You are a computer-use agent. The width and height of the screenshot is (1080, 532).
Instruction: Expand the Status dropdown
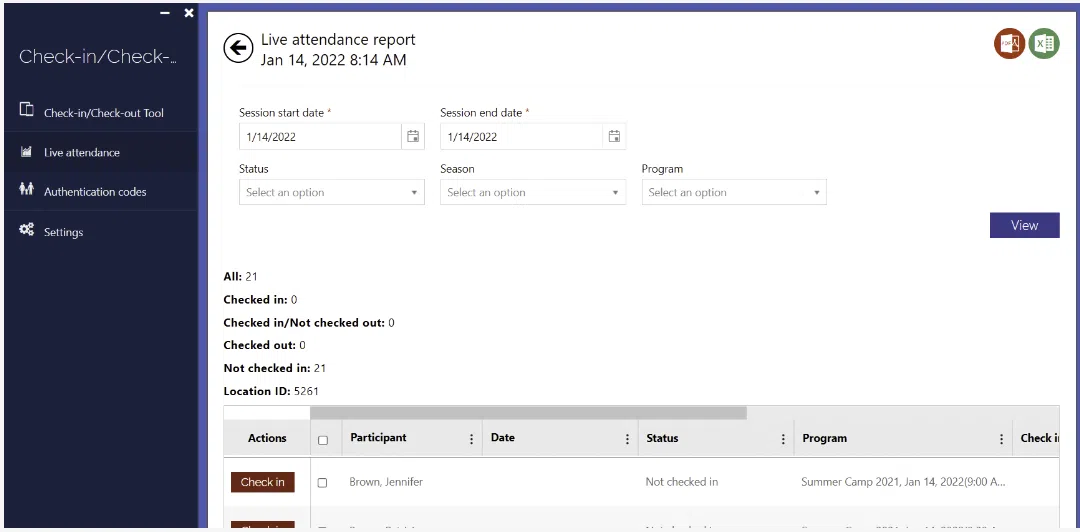332,193
